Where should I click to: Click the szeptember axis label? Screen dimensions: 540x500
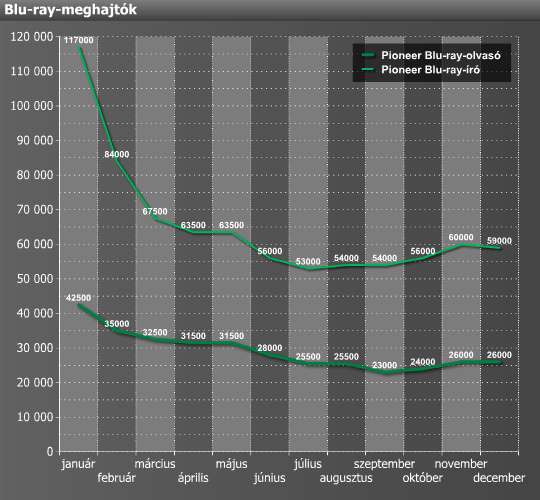(x=384, y=464)
